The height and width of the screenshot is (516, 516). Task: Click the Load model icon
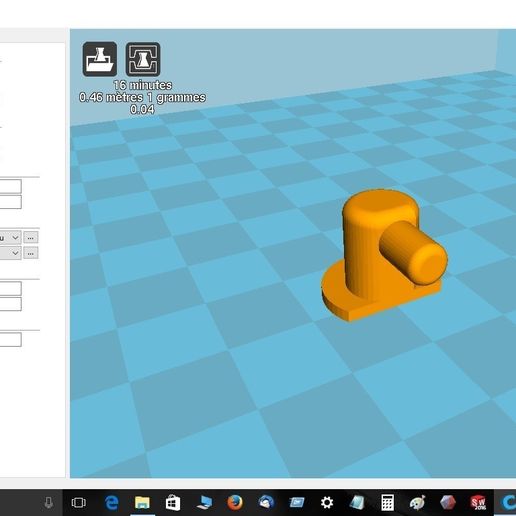tap(100, 59)
